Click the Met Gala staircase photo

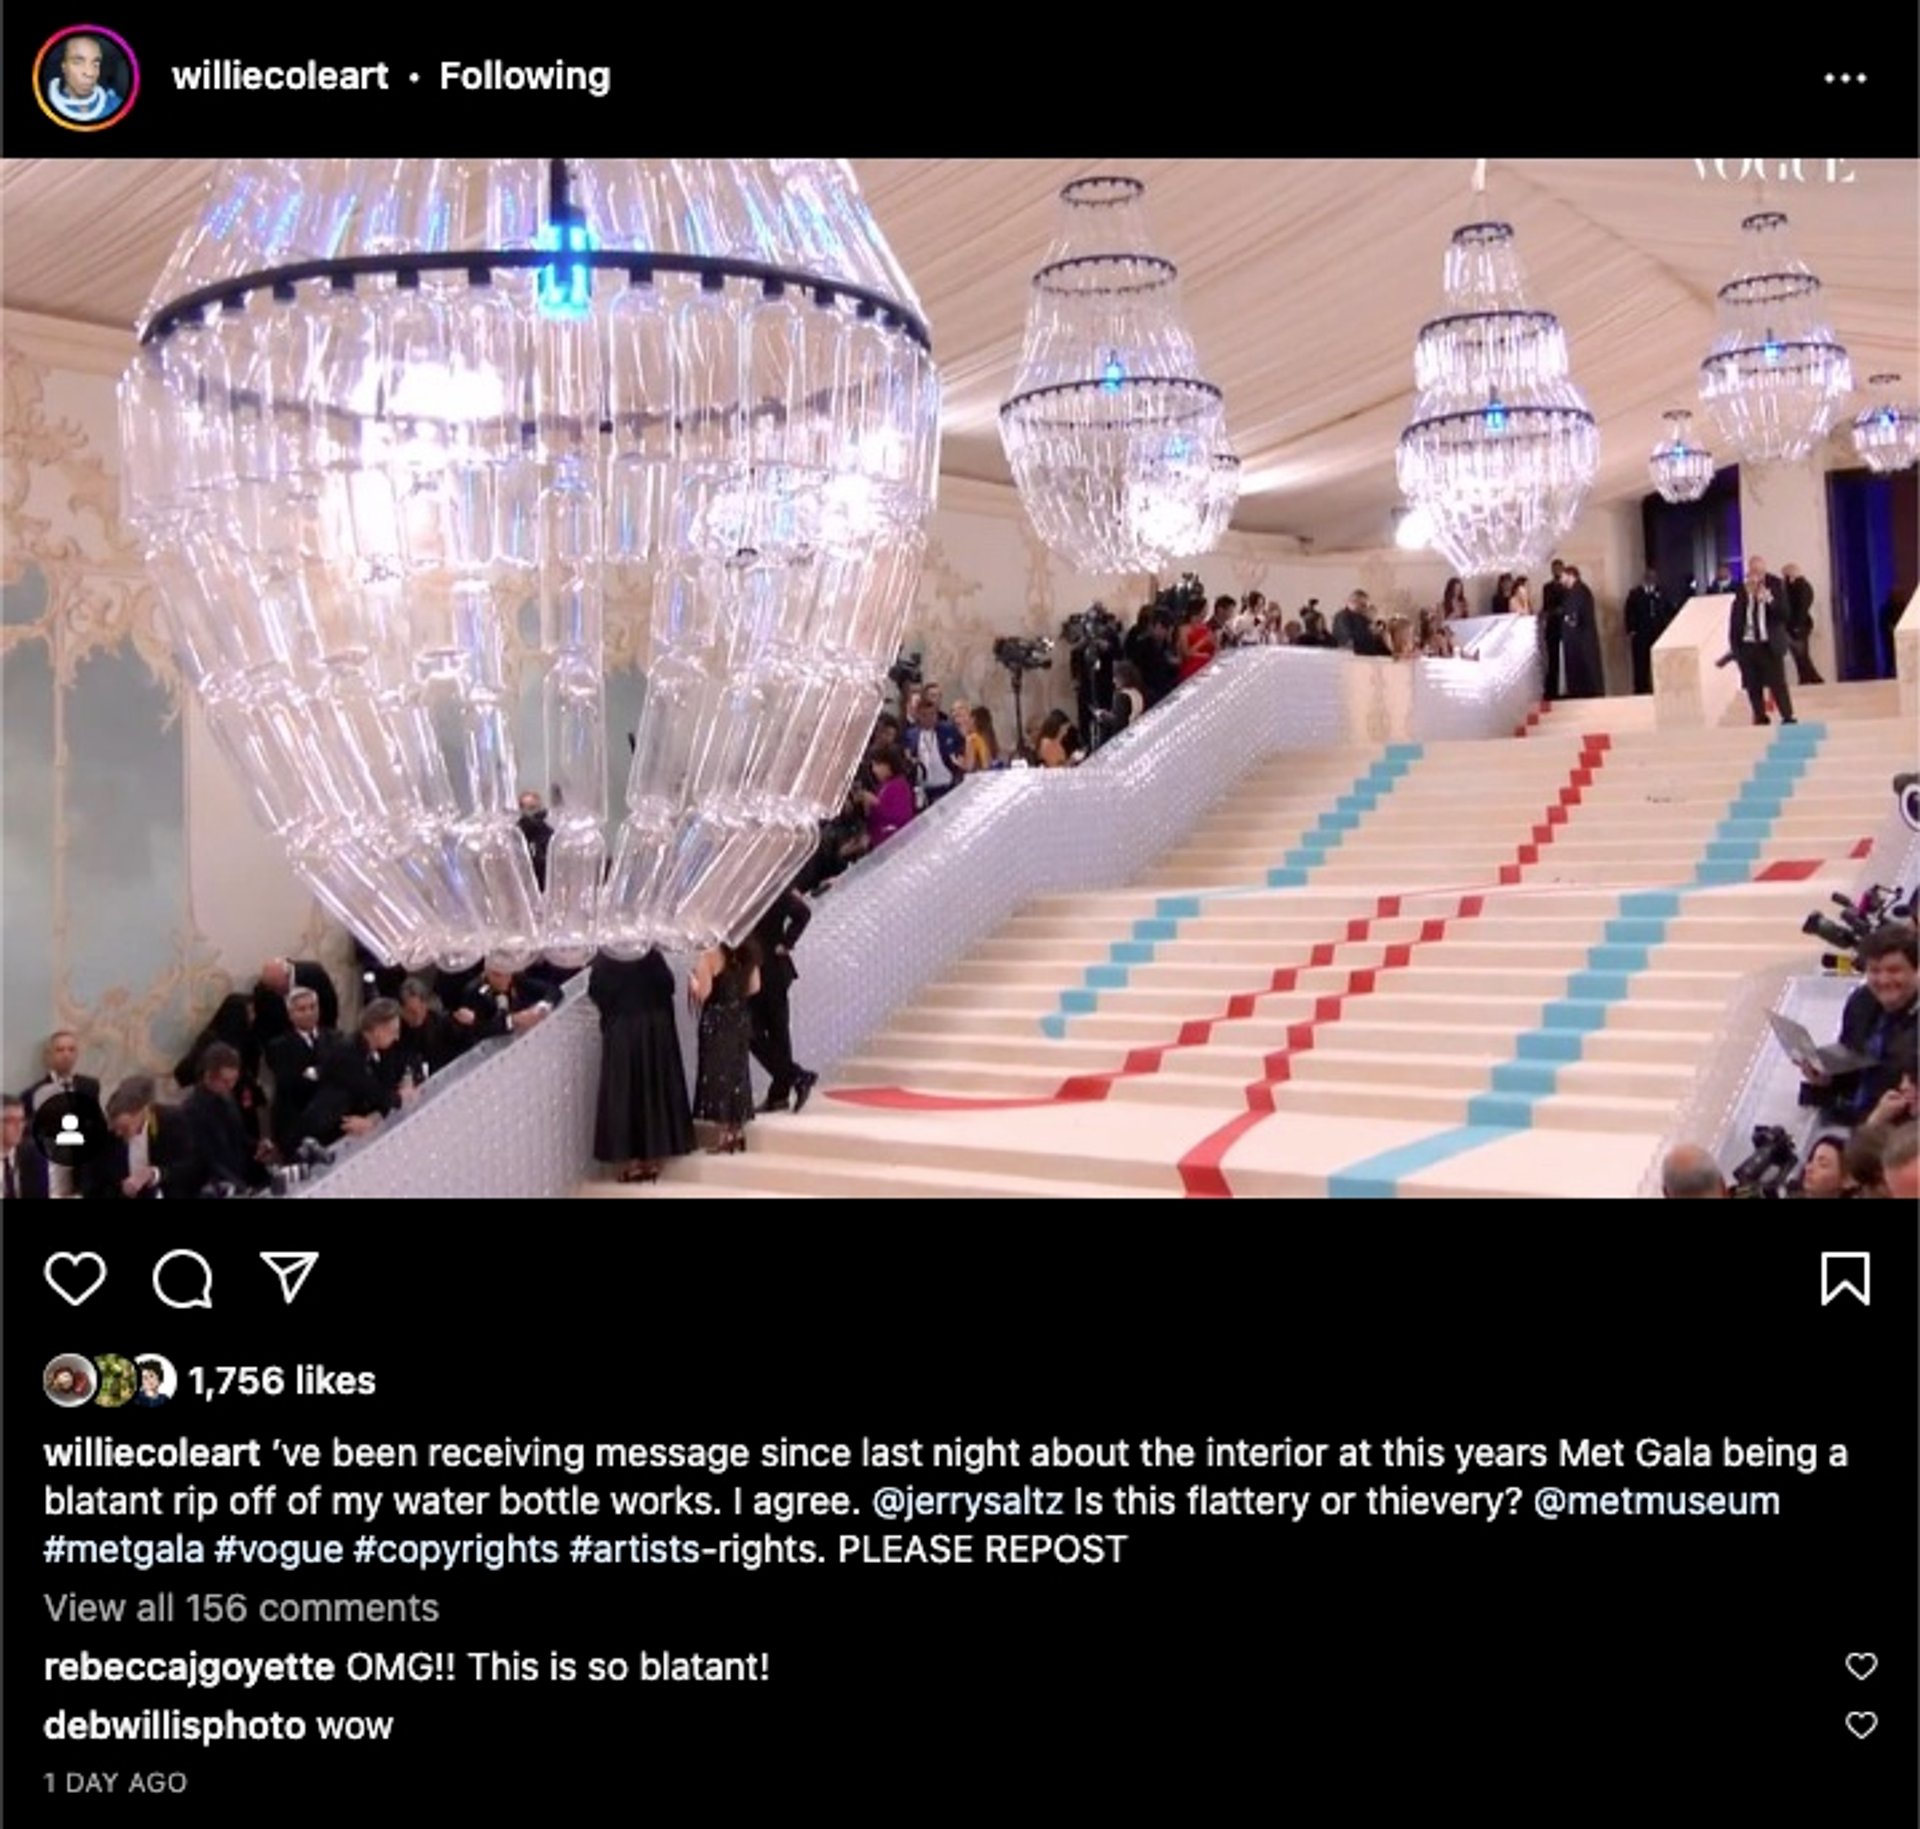click(x=960, y=678)
